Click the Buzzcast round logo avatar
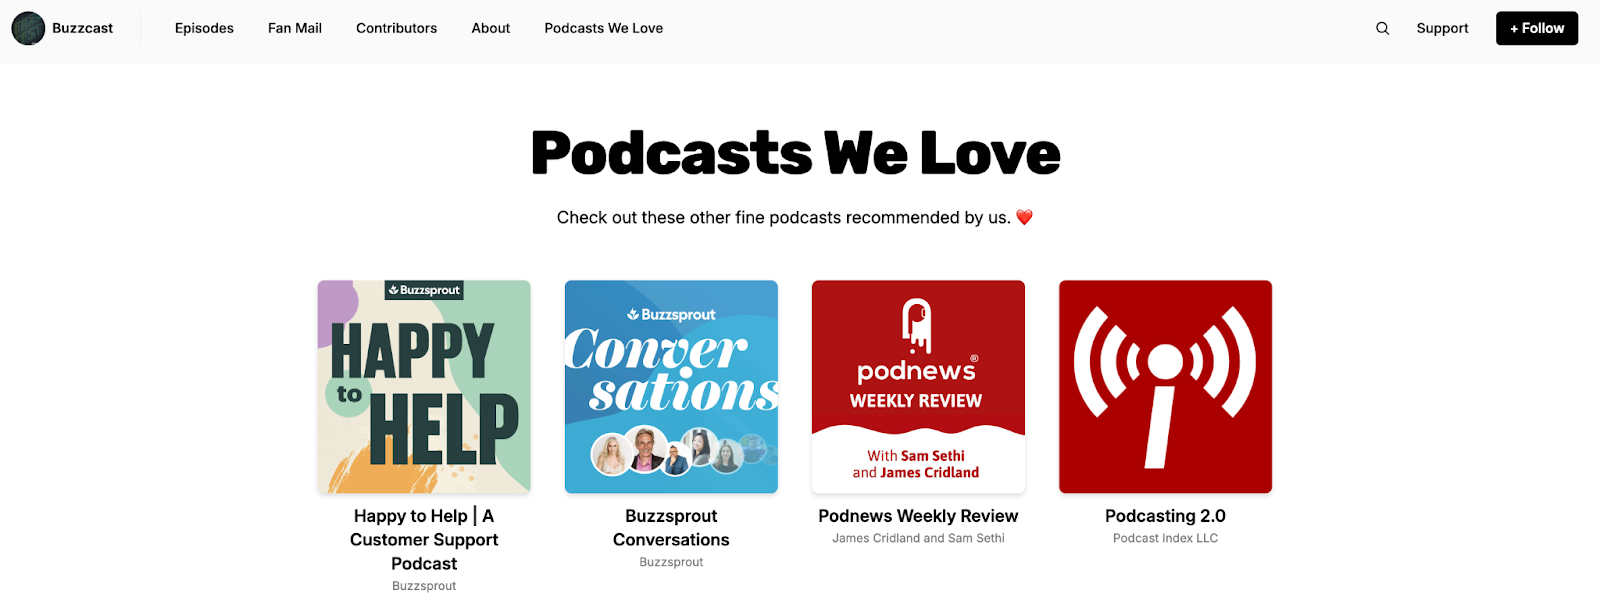This screenshot has width=1600, height=612. tap(28, 28)
